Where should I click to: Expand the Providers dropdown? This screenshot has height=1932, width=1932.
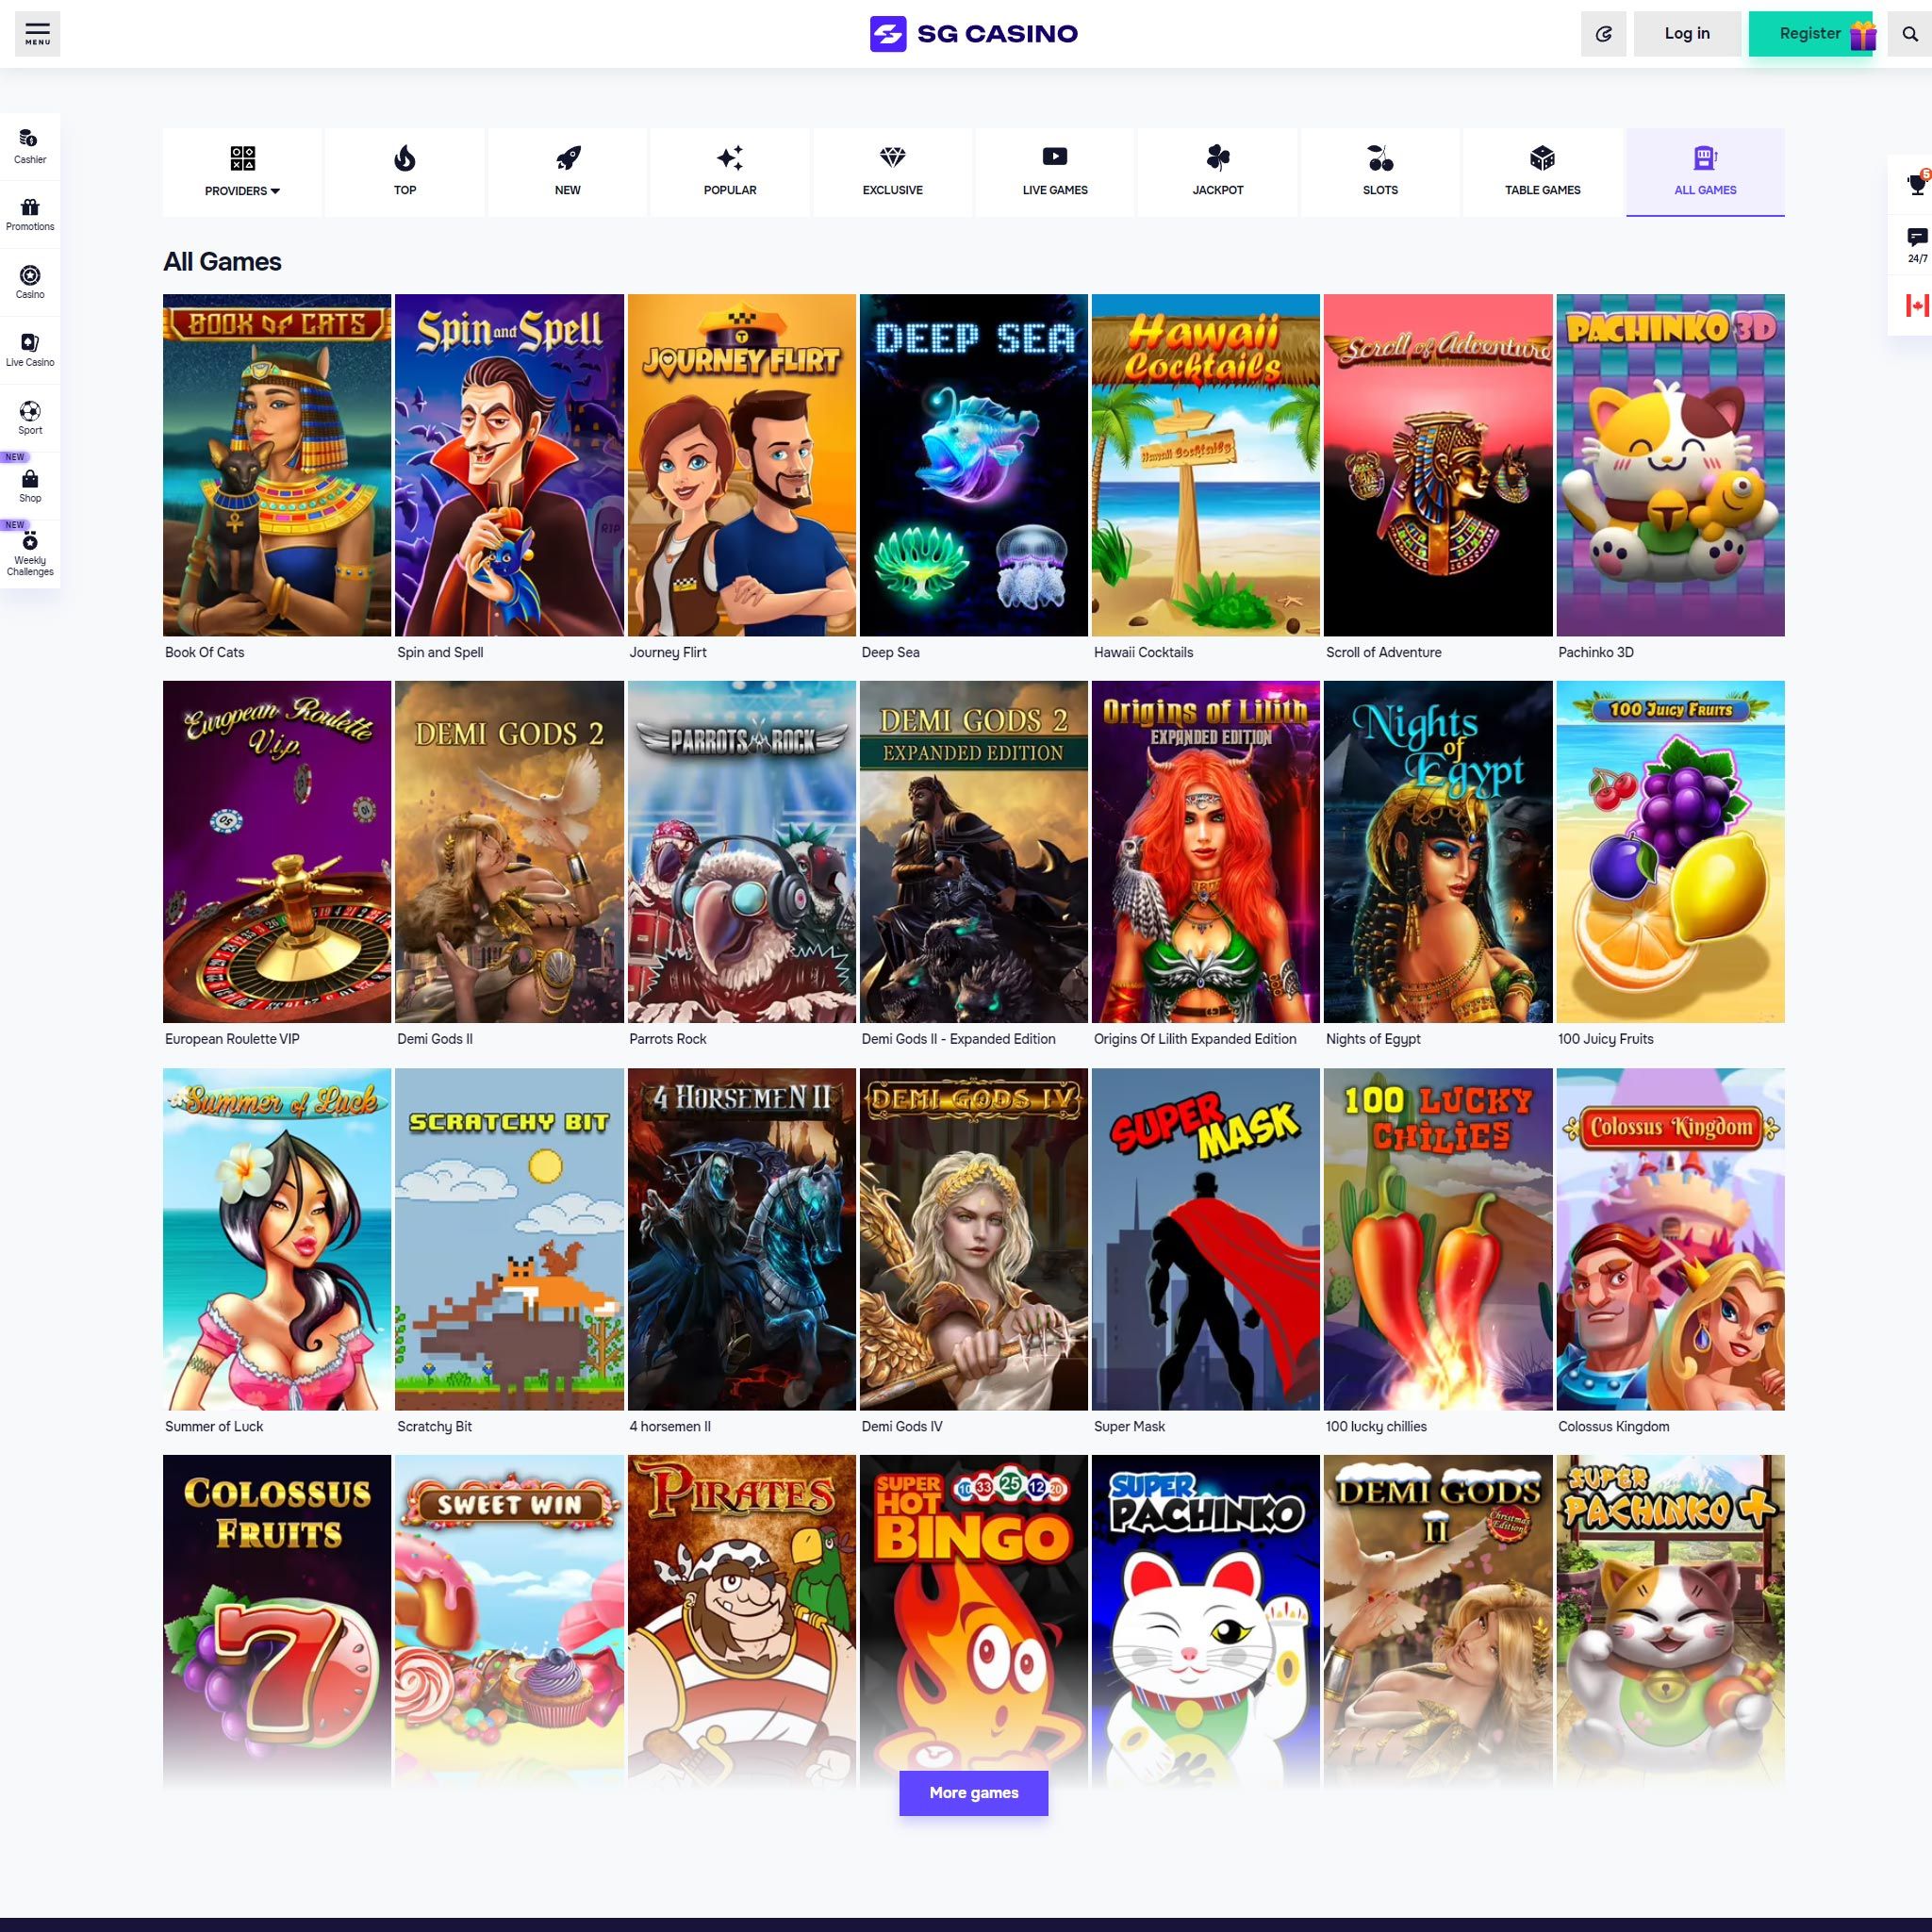click(x=242, y=171)
